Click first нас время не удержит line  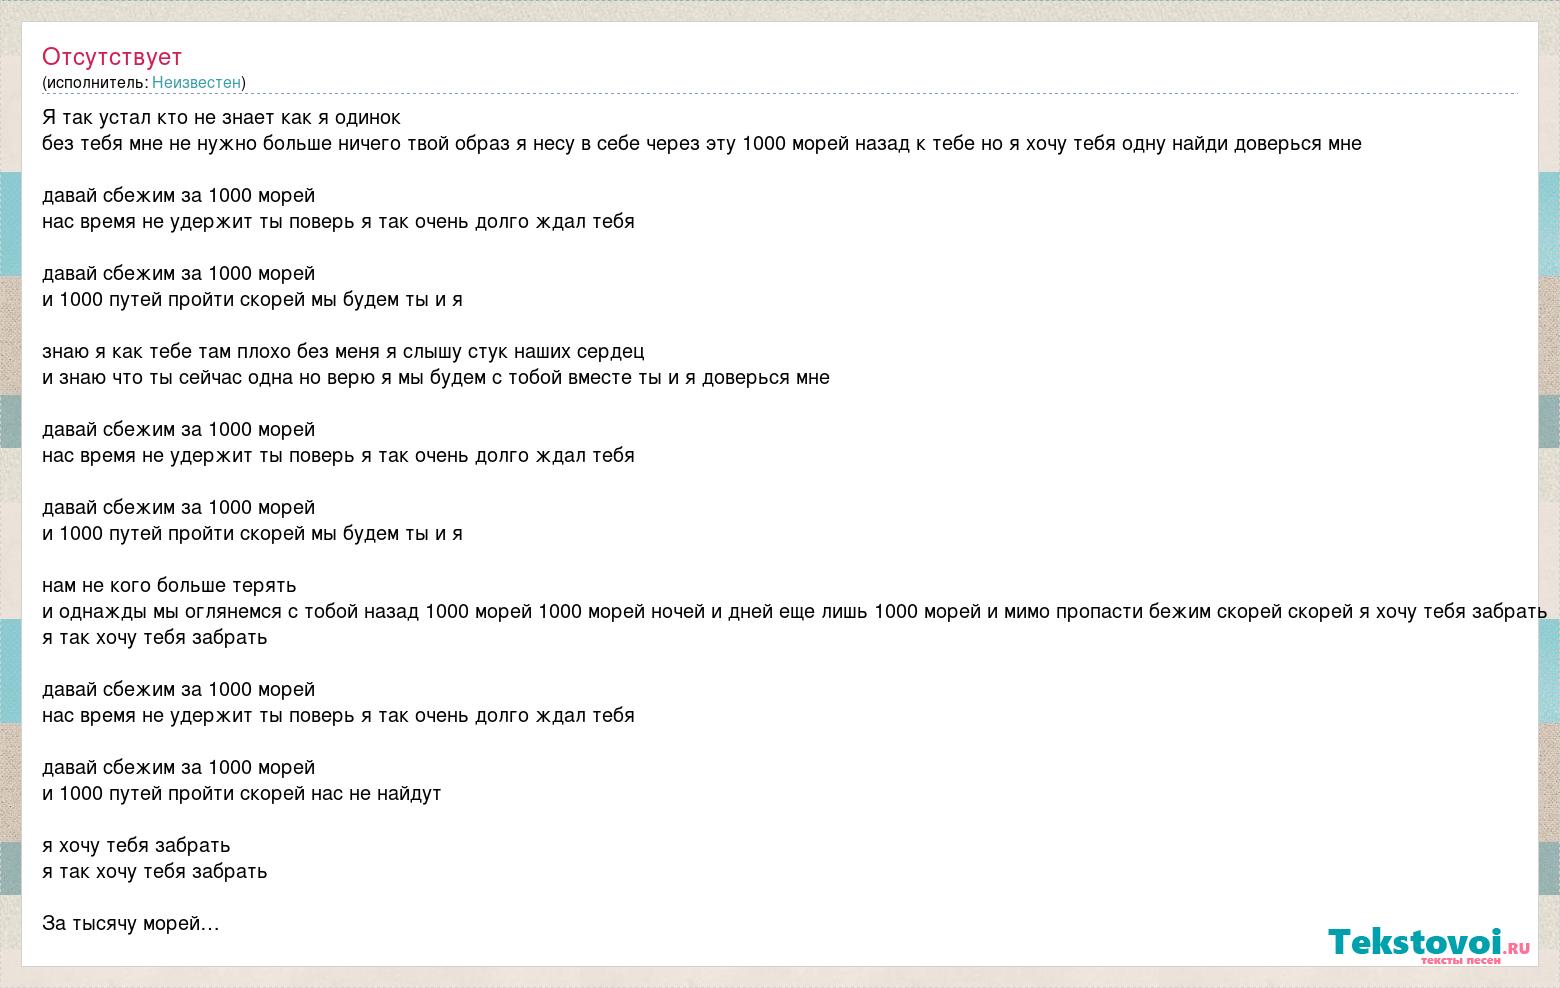coord(338,222)
